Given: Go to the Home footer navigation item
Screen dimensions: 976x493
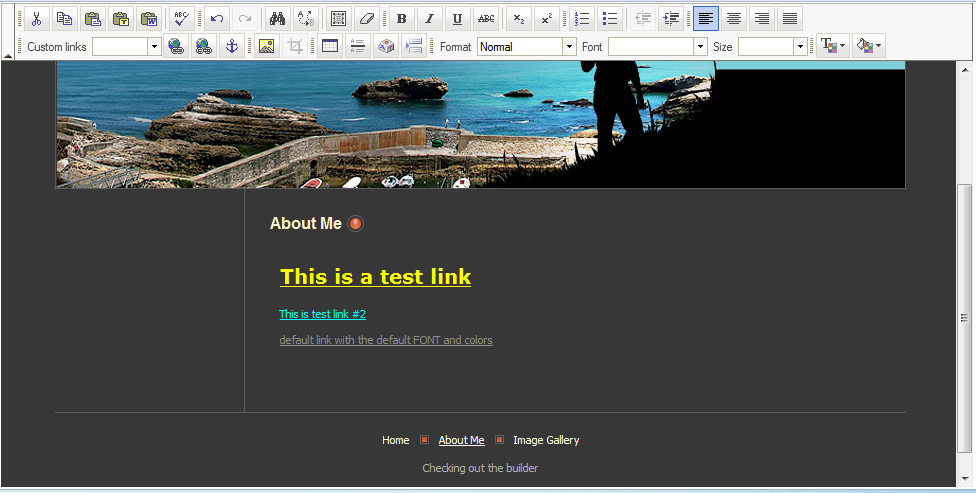Looking at the screenshot, I should click(395, 440).
